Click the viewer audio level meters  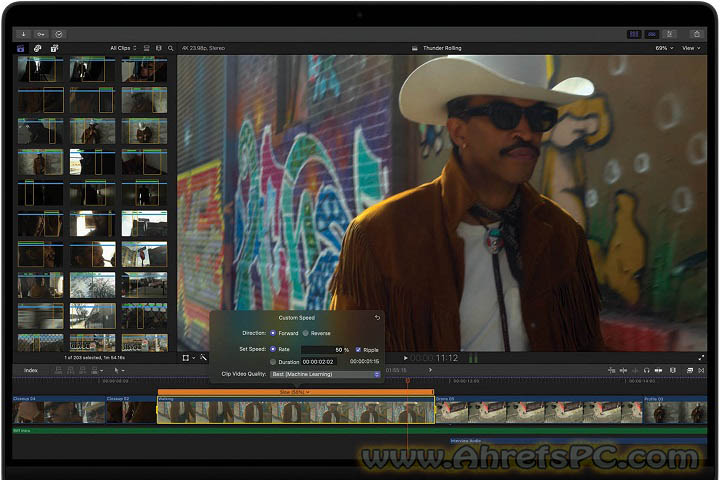point(472,358)
